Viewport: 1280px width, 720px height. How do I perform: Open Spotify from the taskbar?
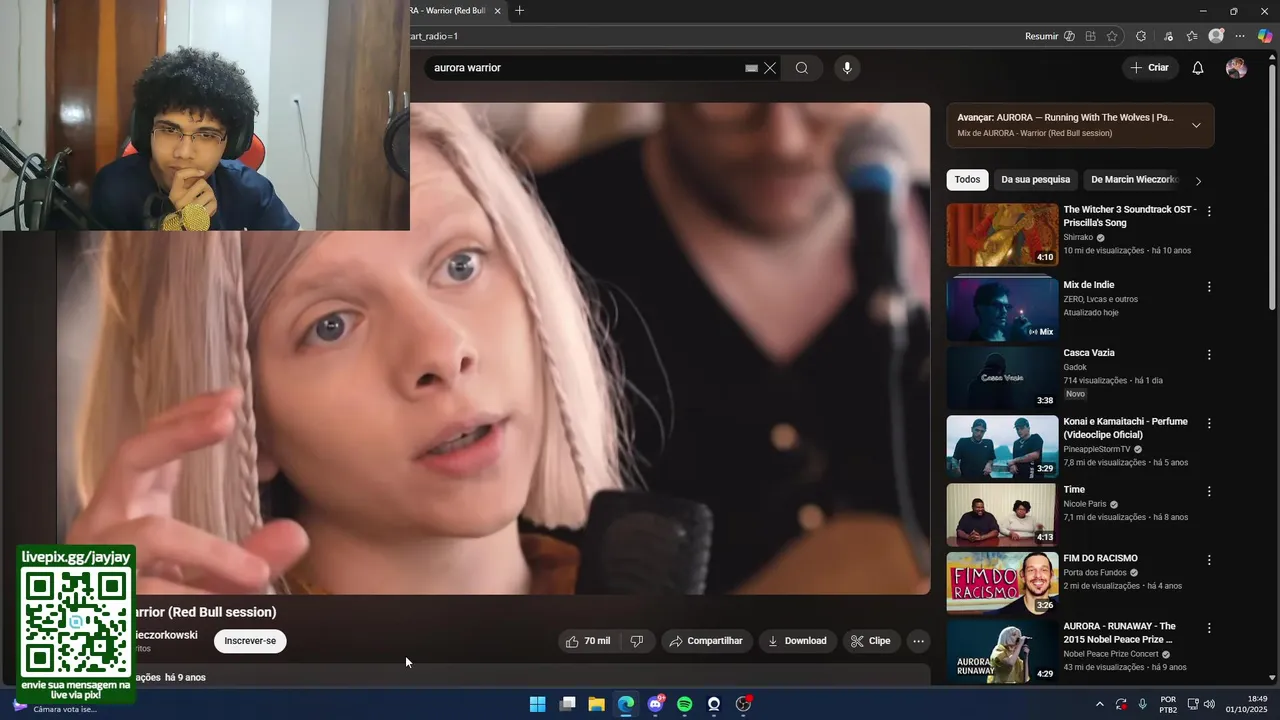pyautogui.click(x=684, y=704)
